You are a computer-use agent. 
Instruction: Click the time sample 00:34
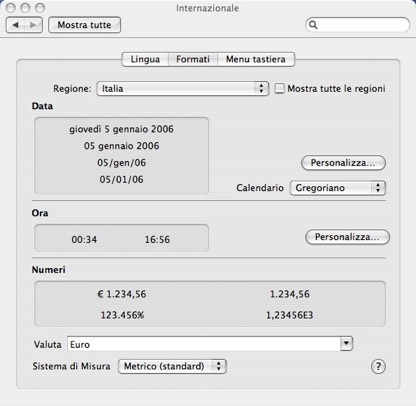(x=84, y=240)
